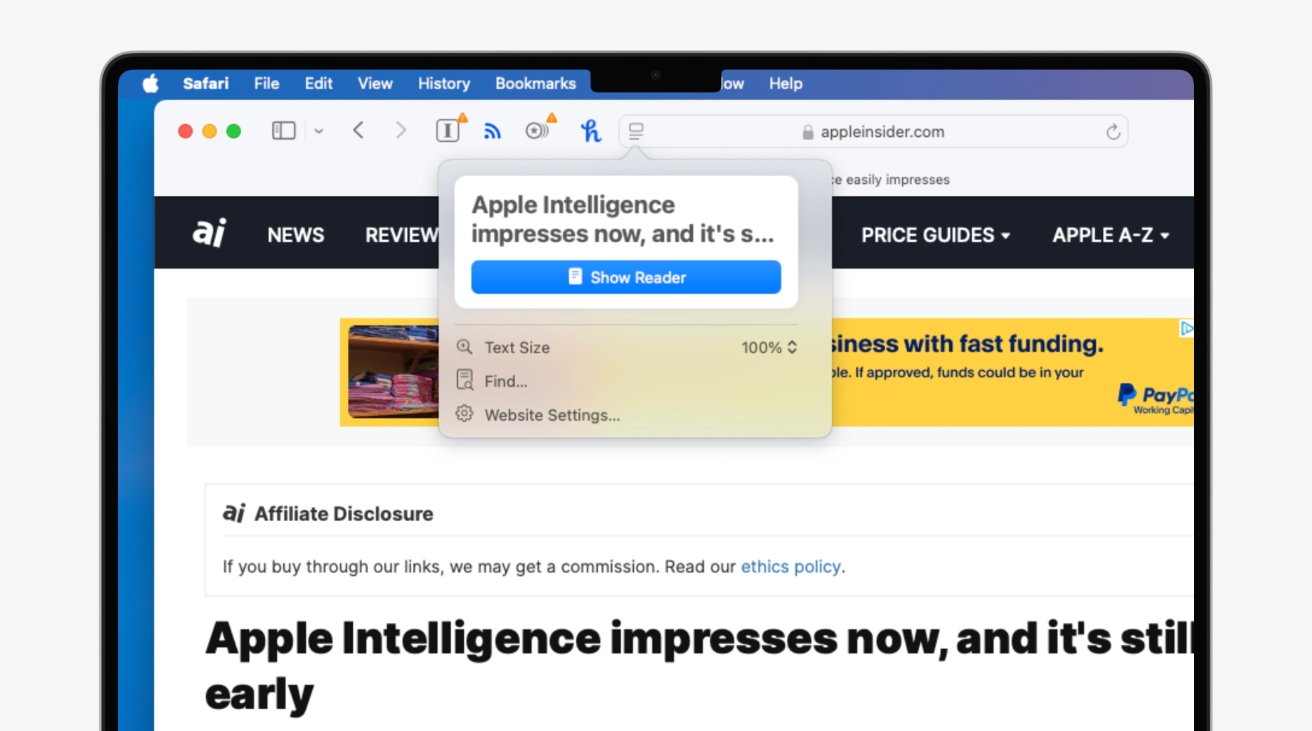Toggle the Safari sidebar
This screenshot has height=731, width=1312.
(284, 131)
